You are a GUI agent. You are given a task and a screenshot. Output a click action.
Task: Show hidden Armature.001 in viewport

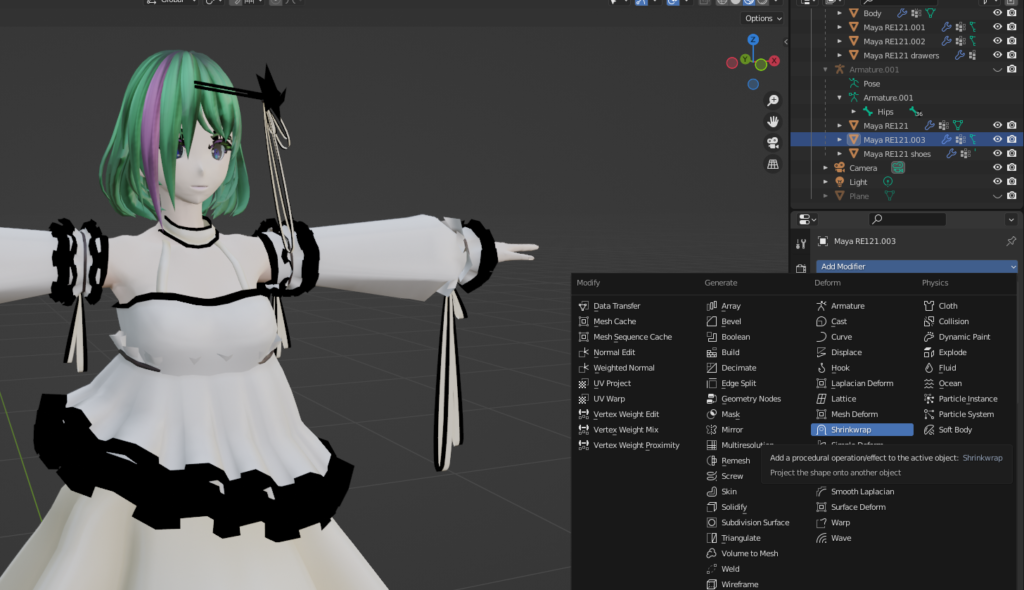(997, 69)
